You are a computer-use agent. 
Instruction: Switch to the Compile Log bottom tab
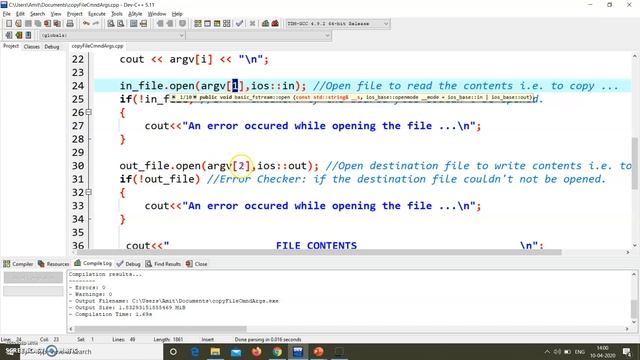93,263
